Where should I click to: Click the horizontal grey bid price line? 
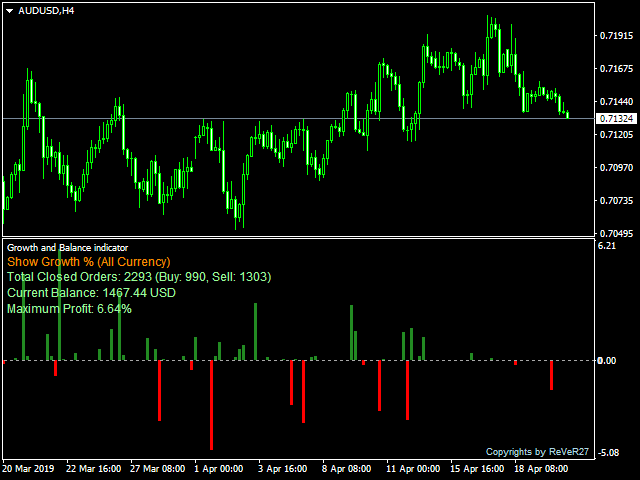[298, 118]
